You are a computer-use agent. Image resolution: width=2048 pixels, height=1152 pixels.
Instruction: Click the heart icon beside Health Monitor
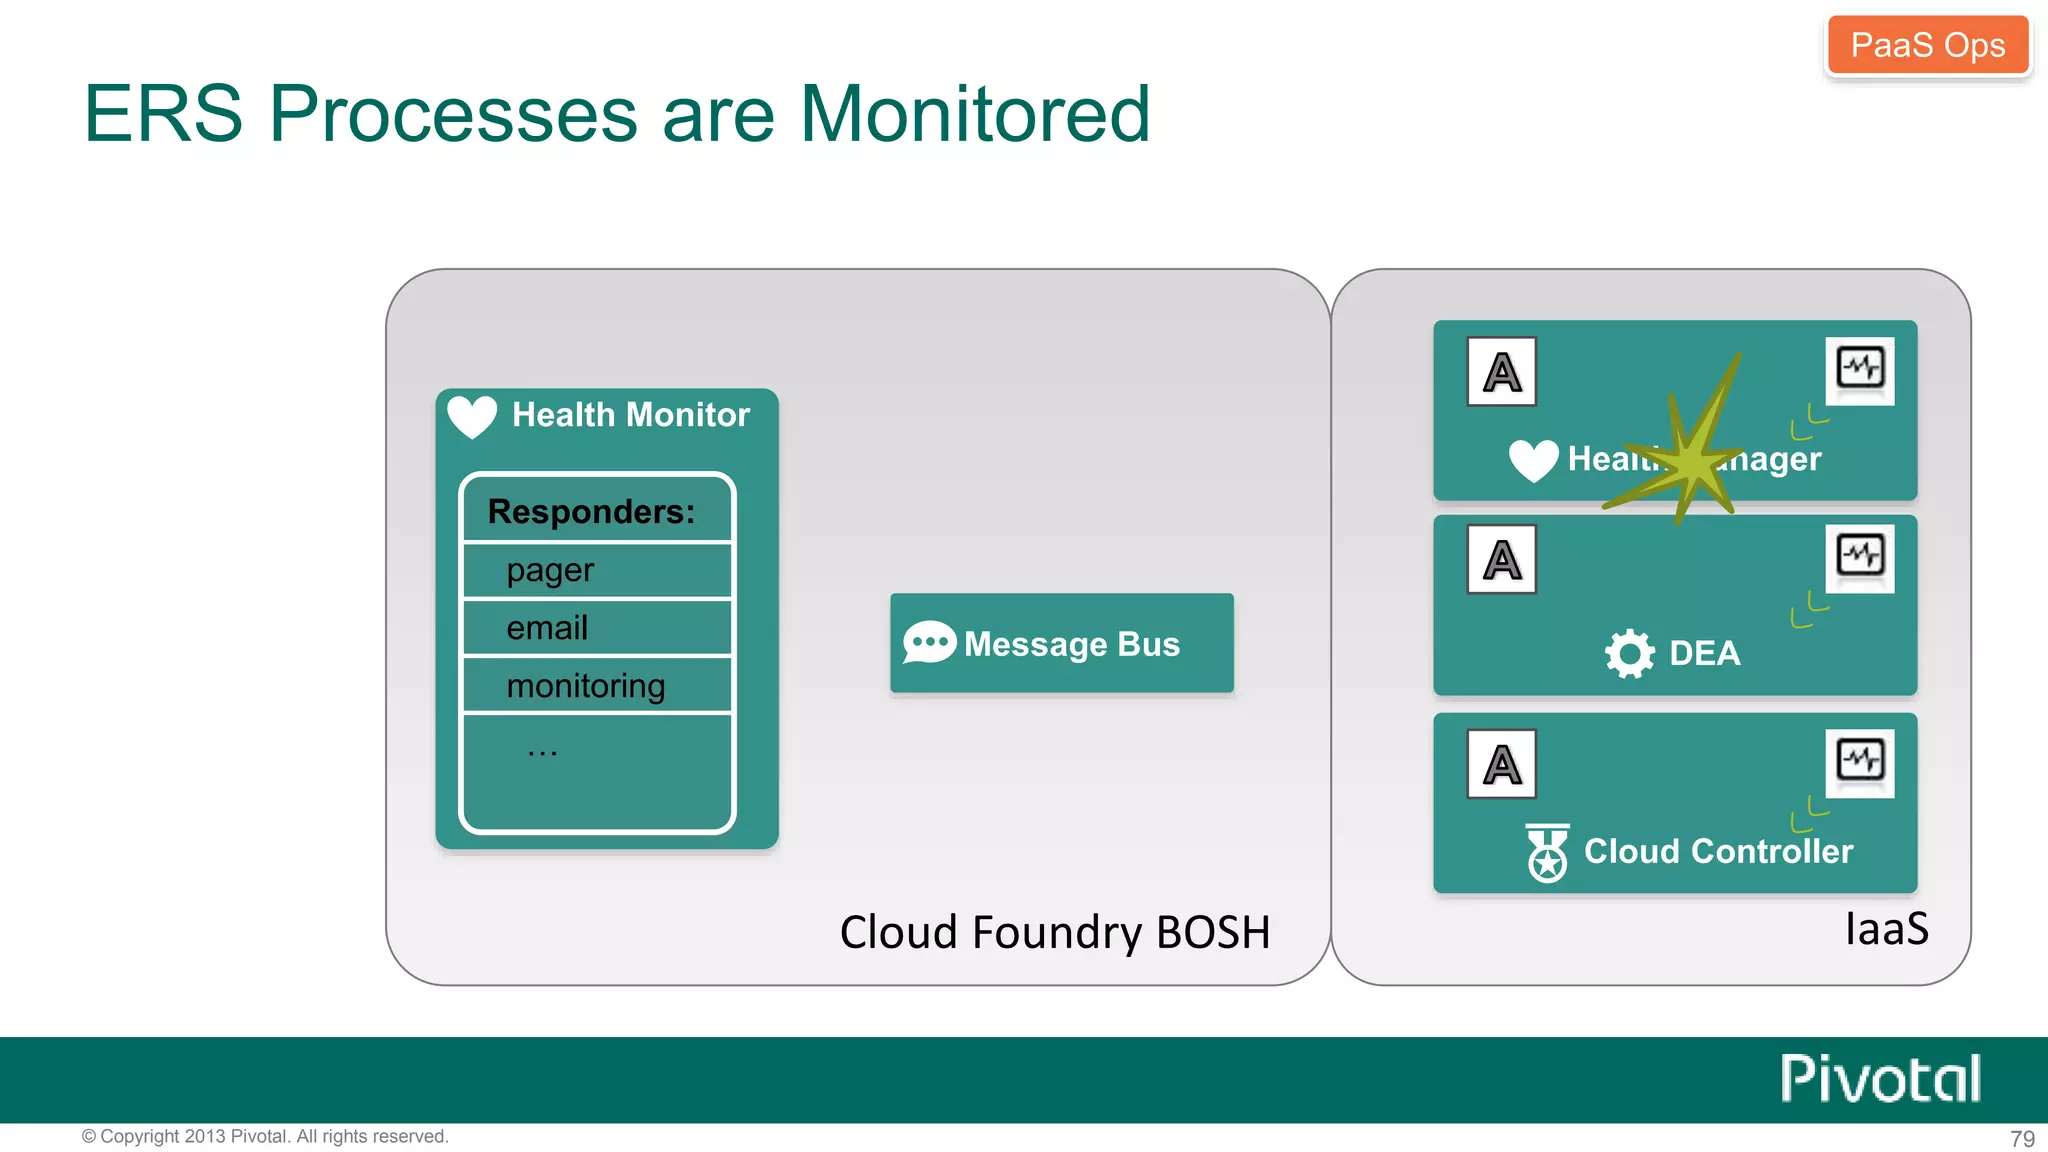pyautogui.click(x=472, y=416)
